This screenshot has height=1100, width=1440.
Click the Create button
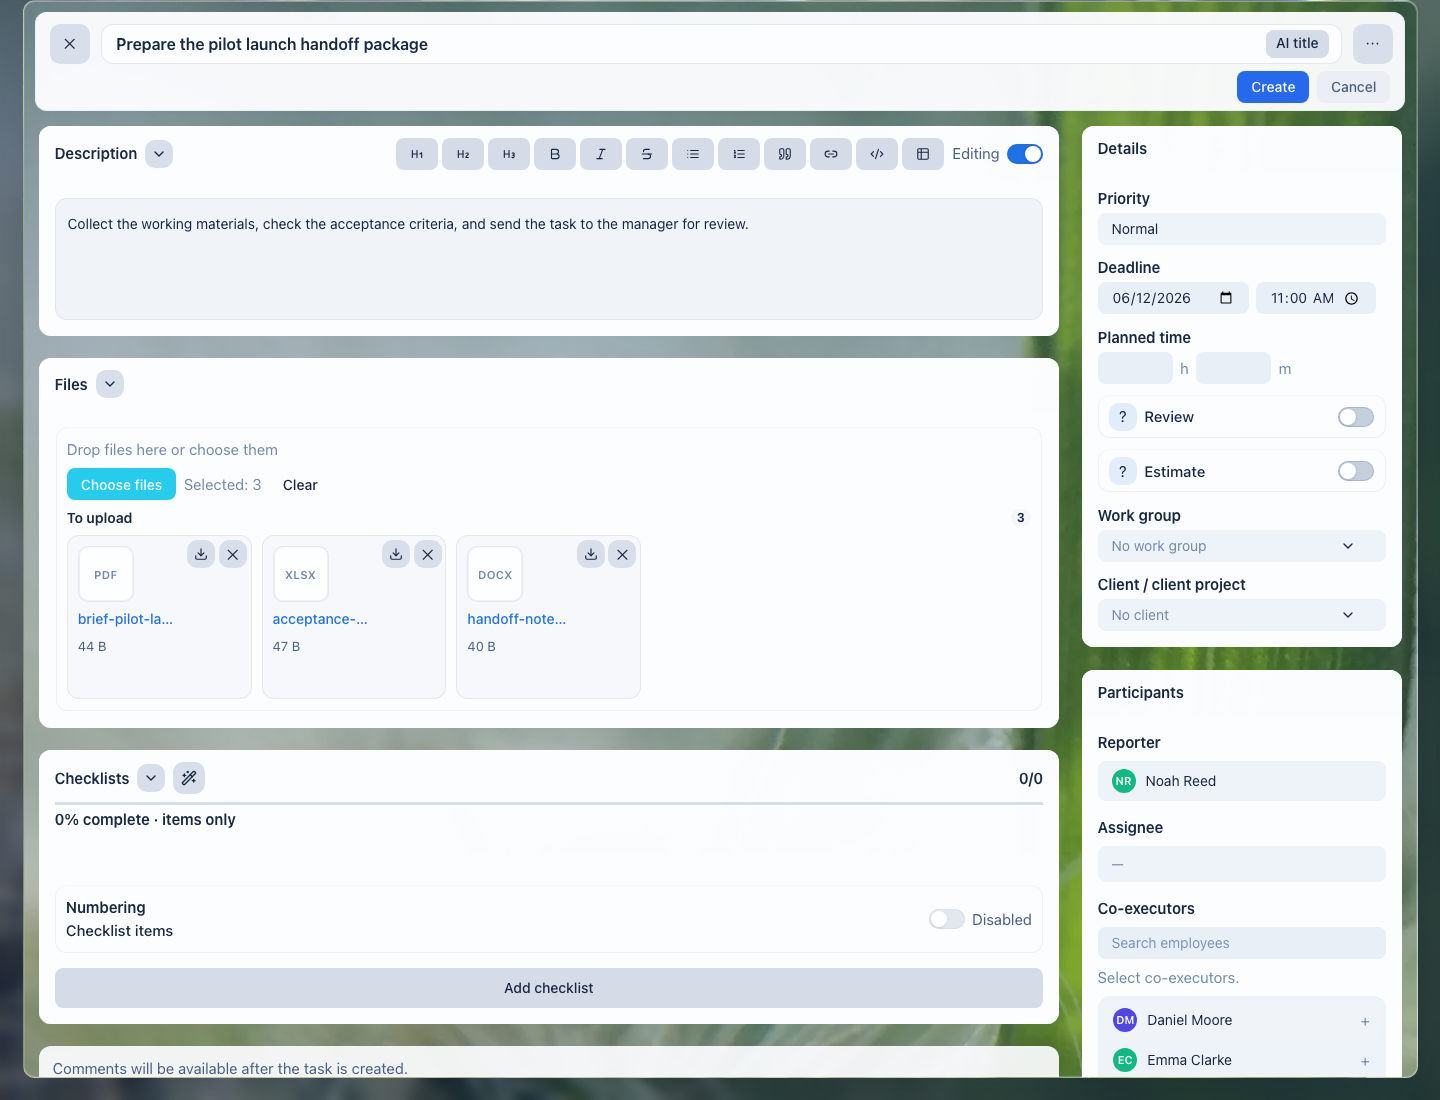1273,87
